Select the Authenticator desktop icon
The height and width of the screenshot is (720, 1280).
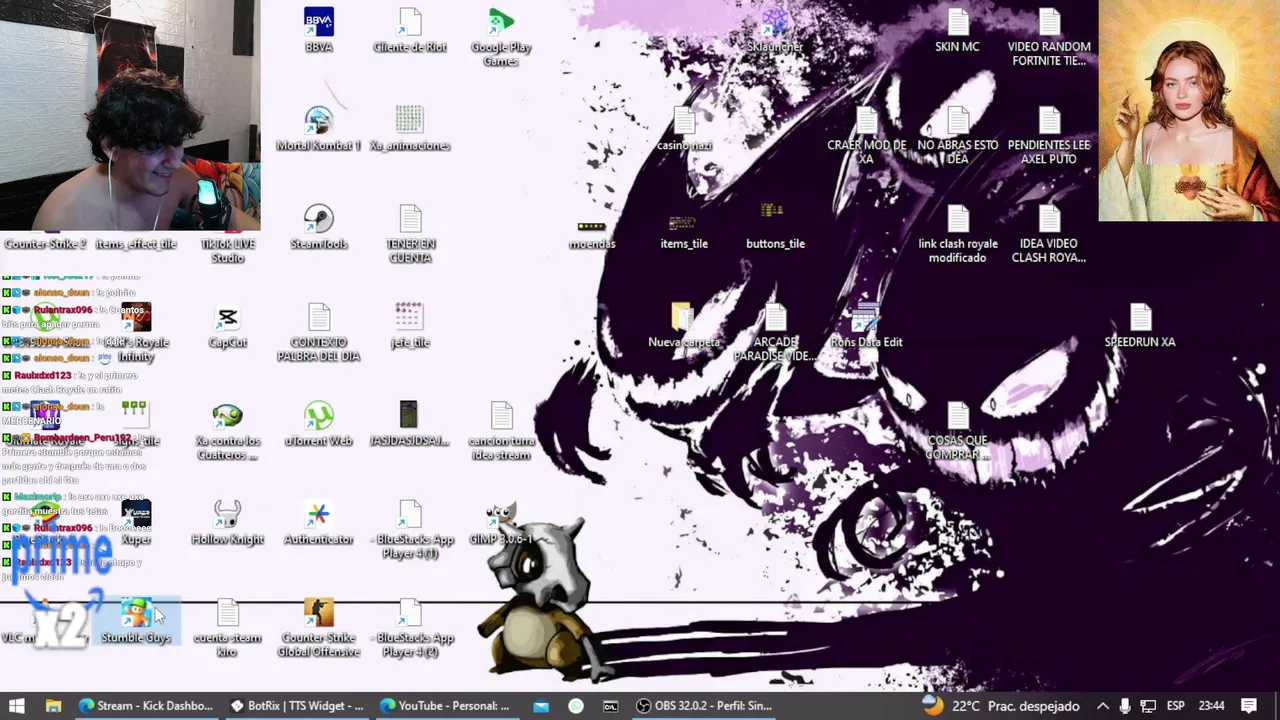coord(318,523)
